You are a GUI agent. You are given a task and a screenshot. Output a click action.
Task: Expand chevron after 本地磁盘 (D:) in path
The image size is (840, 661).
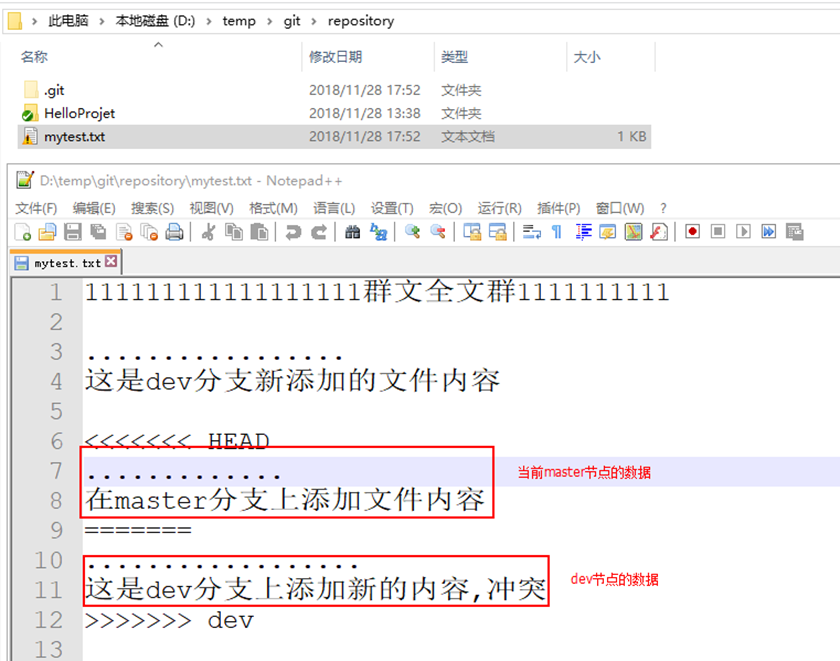[209, 21]
